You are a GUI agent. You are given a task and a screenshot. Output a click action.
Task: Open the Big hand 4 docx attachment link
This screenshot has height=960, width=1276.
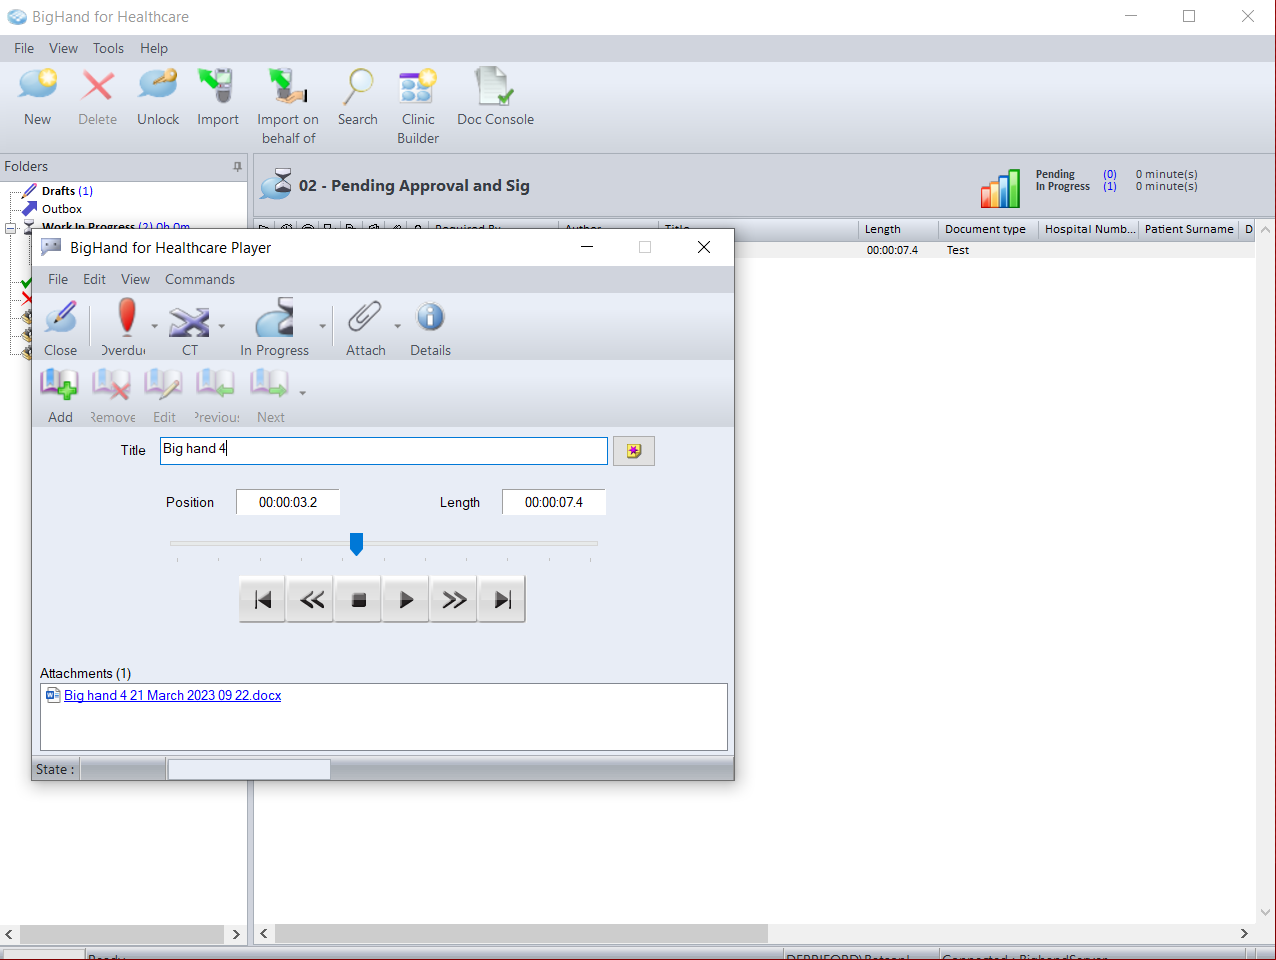click(173, 695)
